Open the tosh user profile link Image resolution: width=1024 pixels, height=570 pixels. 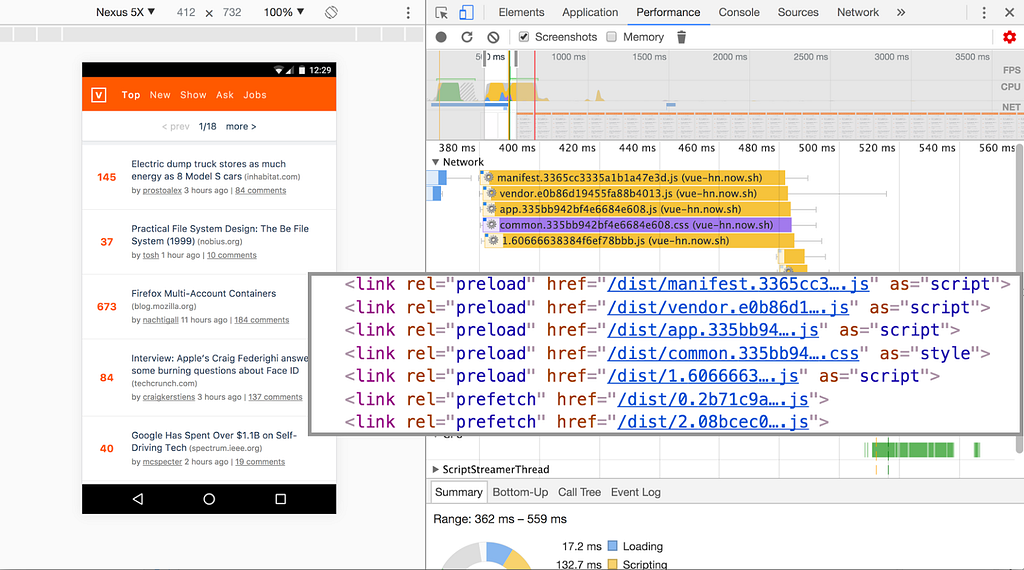(x=151, y=255)
